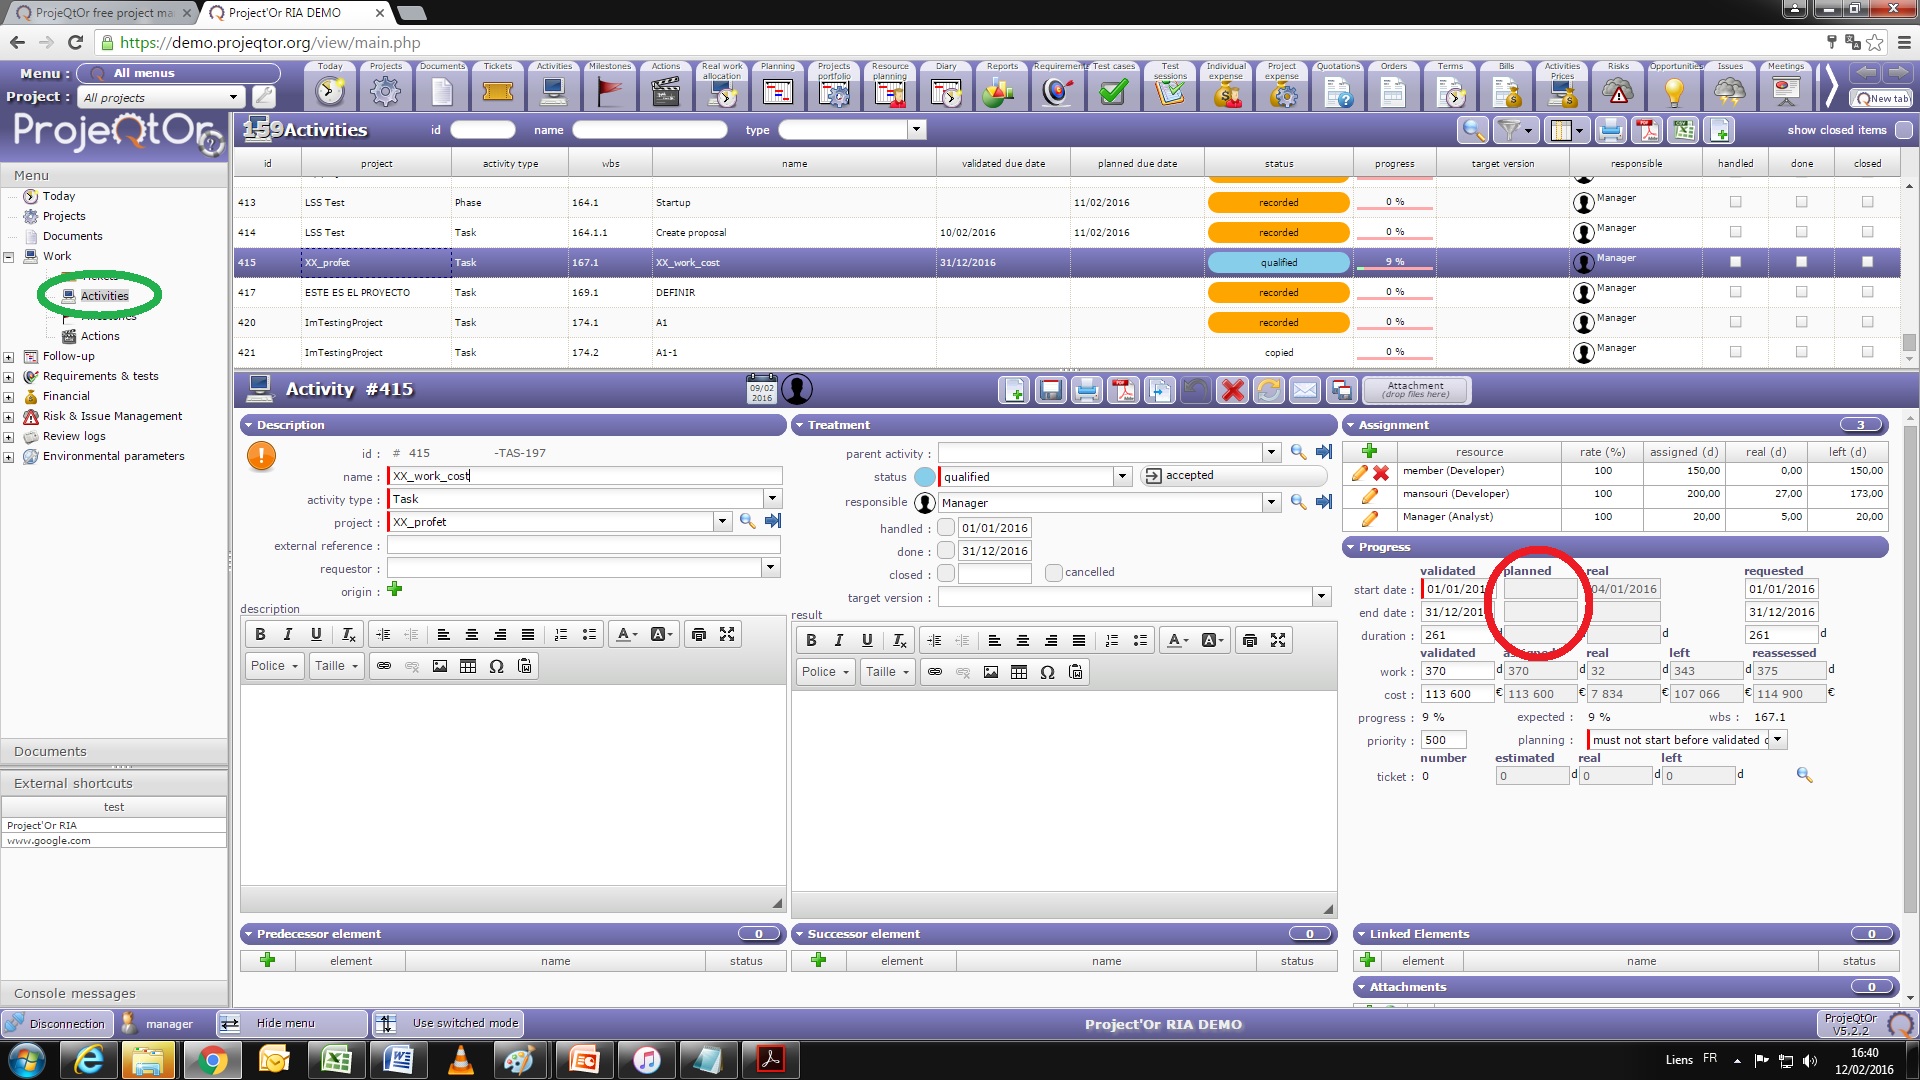Open Documents accordion section in sidebar
The width and height of the screenshot is (1920, 1080).
[50, 751]
